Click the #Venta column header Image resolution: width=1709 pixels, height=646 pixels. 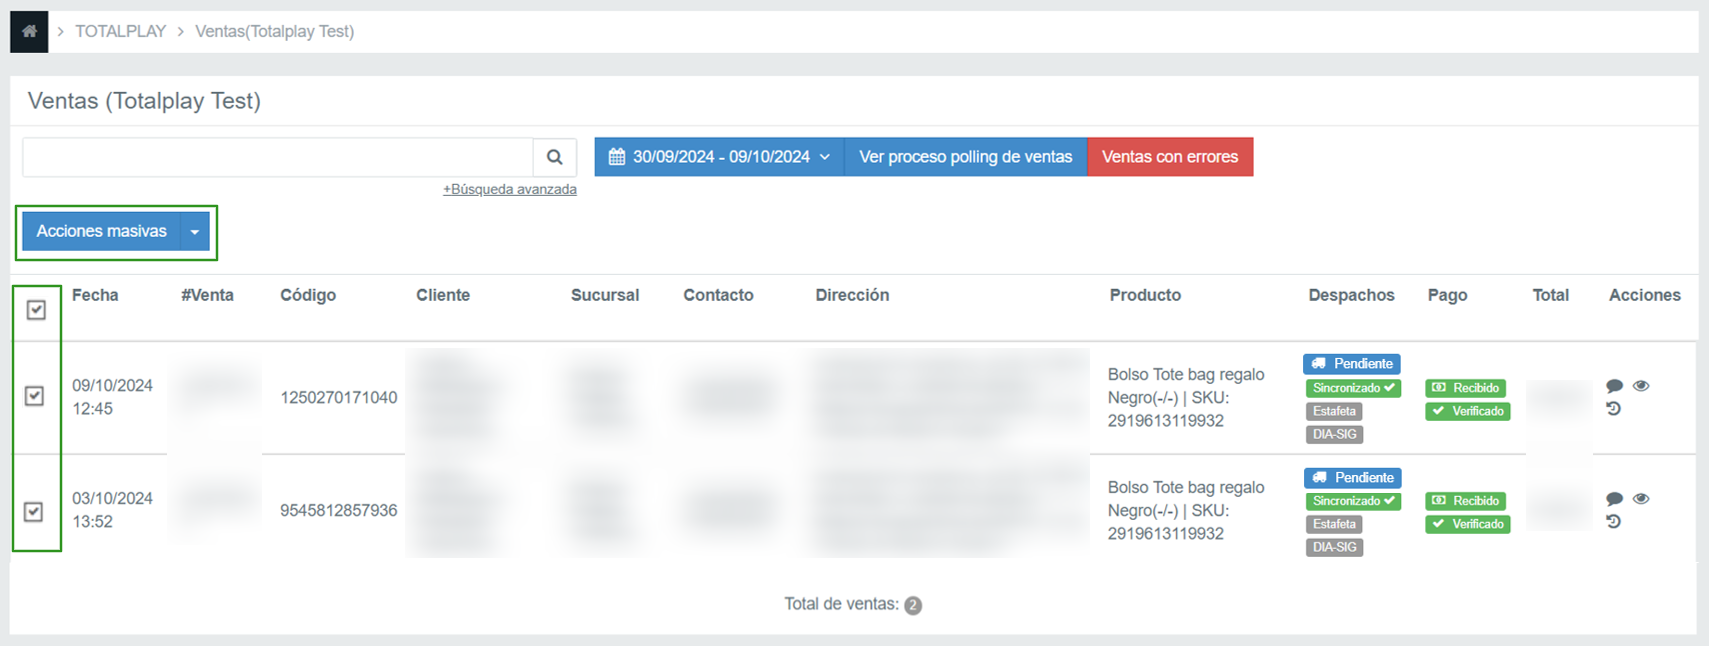point(207,295)
